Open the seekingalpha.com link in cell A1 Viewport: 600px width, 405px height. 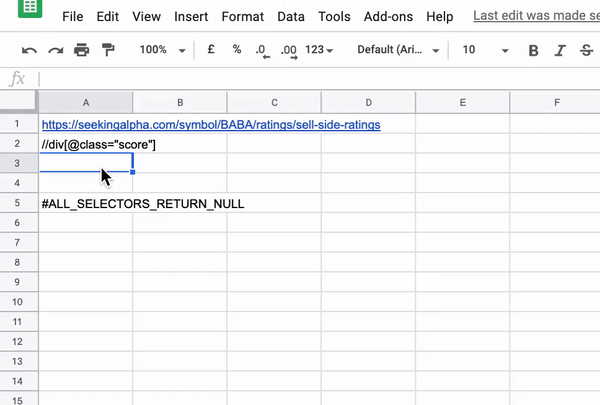click(x=210, y=125)
